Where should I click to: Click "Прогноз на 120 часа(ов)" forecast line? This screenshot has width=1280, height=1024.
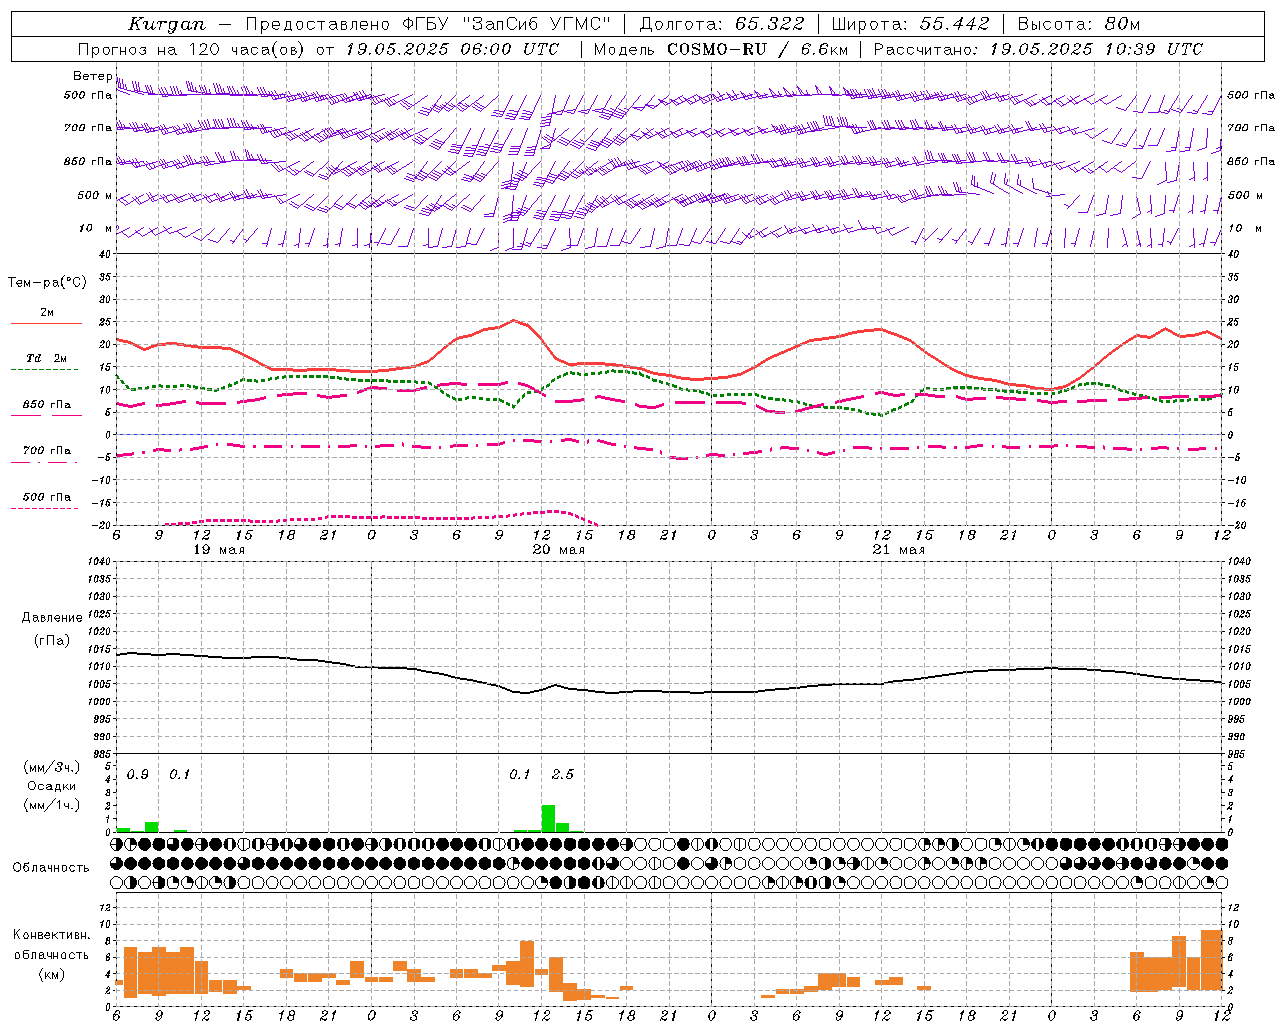tap(193, 49)
